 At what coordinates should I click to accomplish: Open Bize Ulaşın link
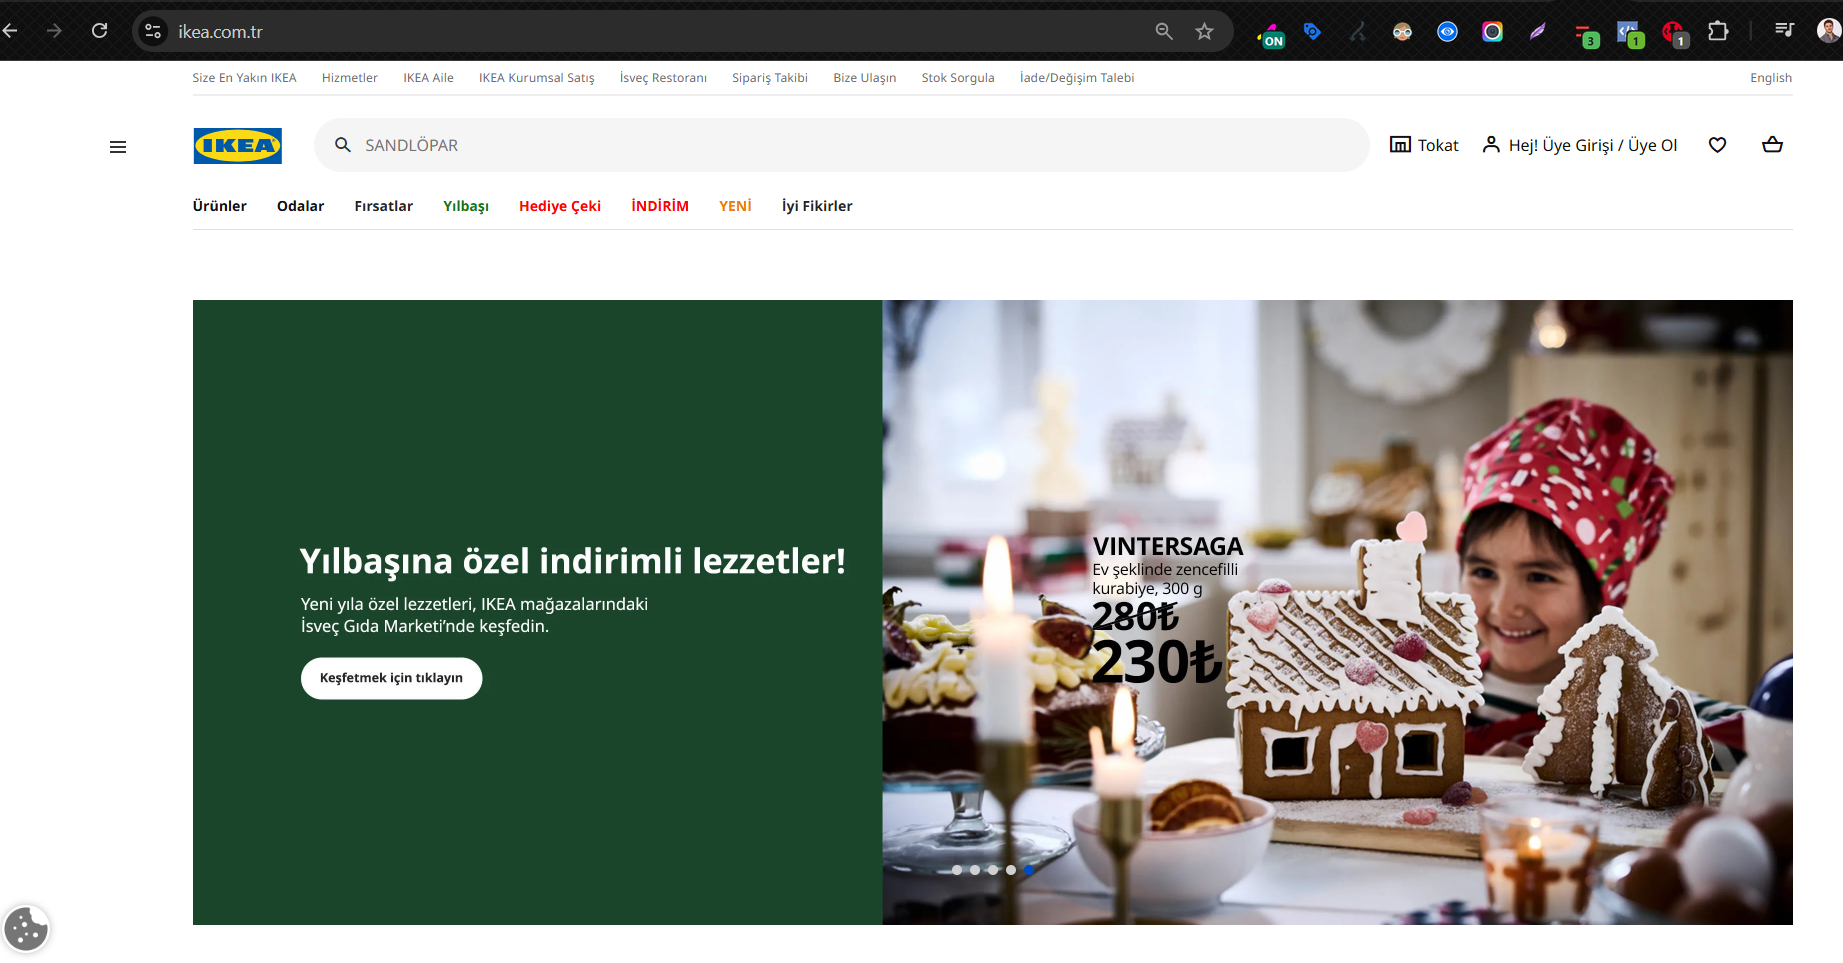coord(865,78)
